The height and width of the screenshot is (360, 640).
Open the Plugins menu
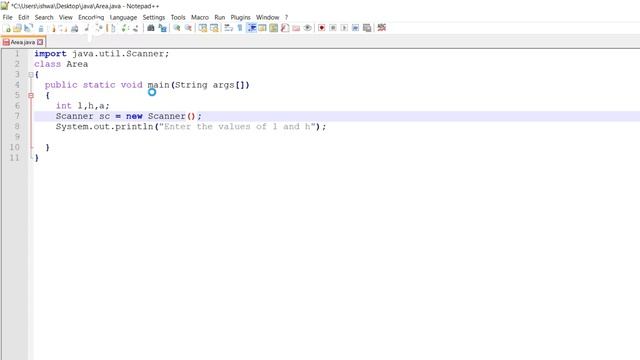point(240,17)
